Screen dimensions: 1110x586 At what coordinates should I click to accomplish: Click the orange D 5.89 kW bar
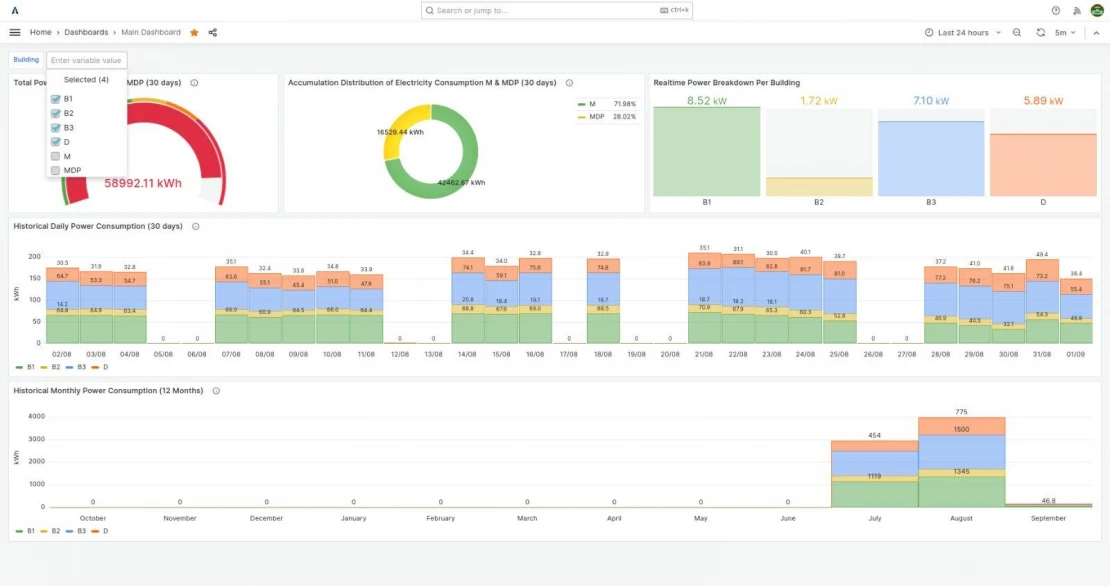(x=1043, y=165)
